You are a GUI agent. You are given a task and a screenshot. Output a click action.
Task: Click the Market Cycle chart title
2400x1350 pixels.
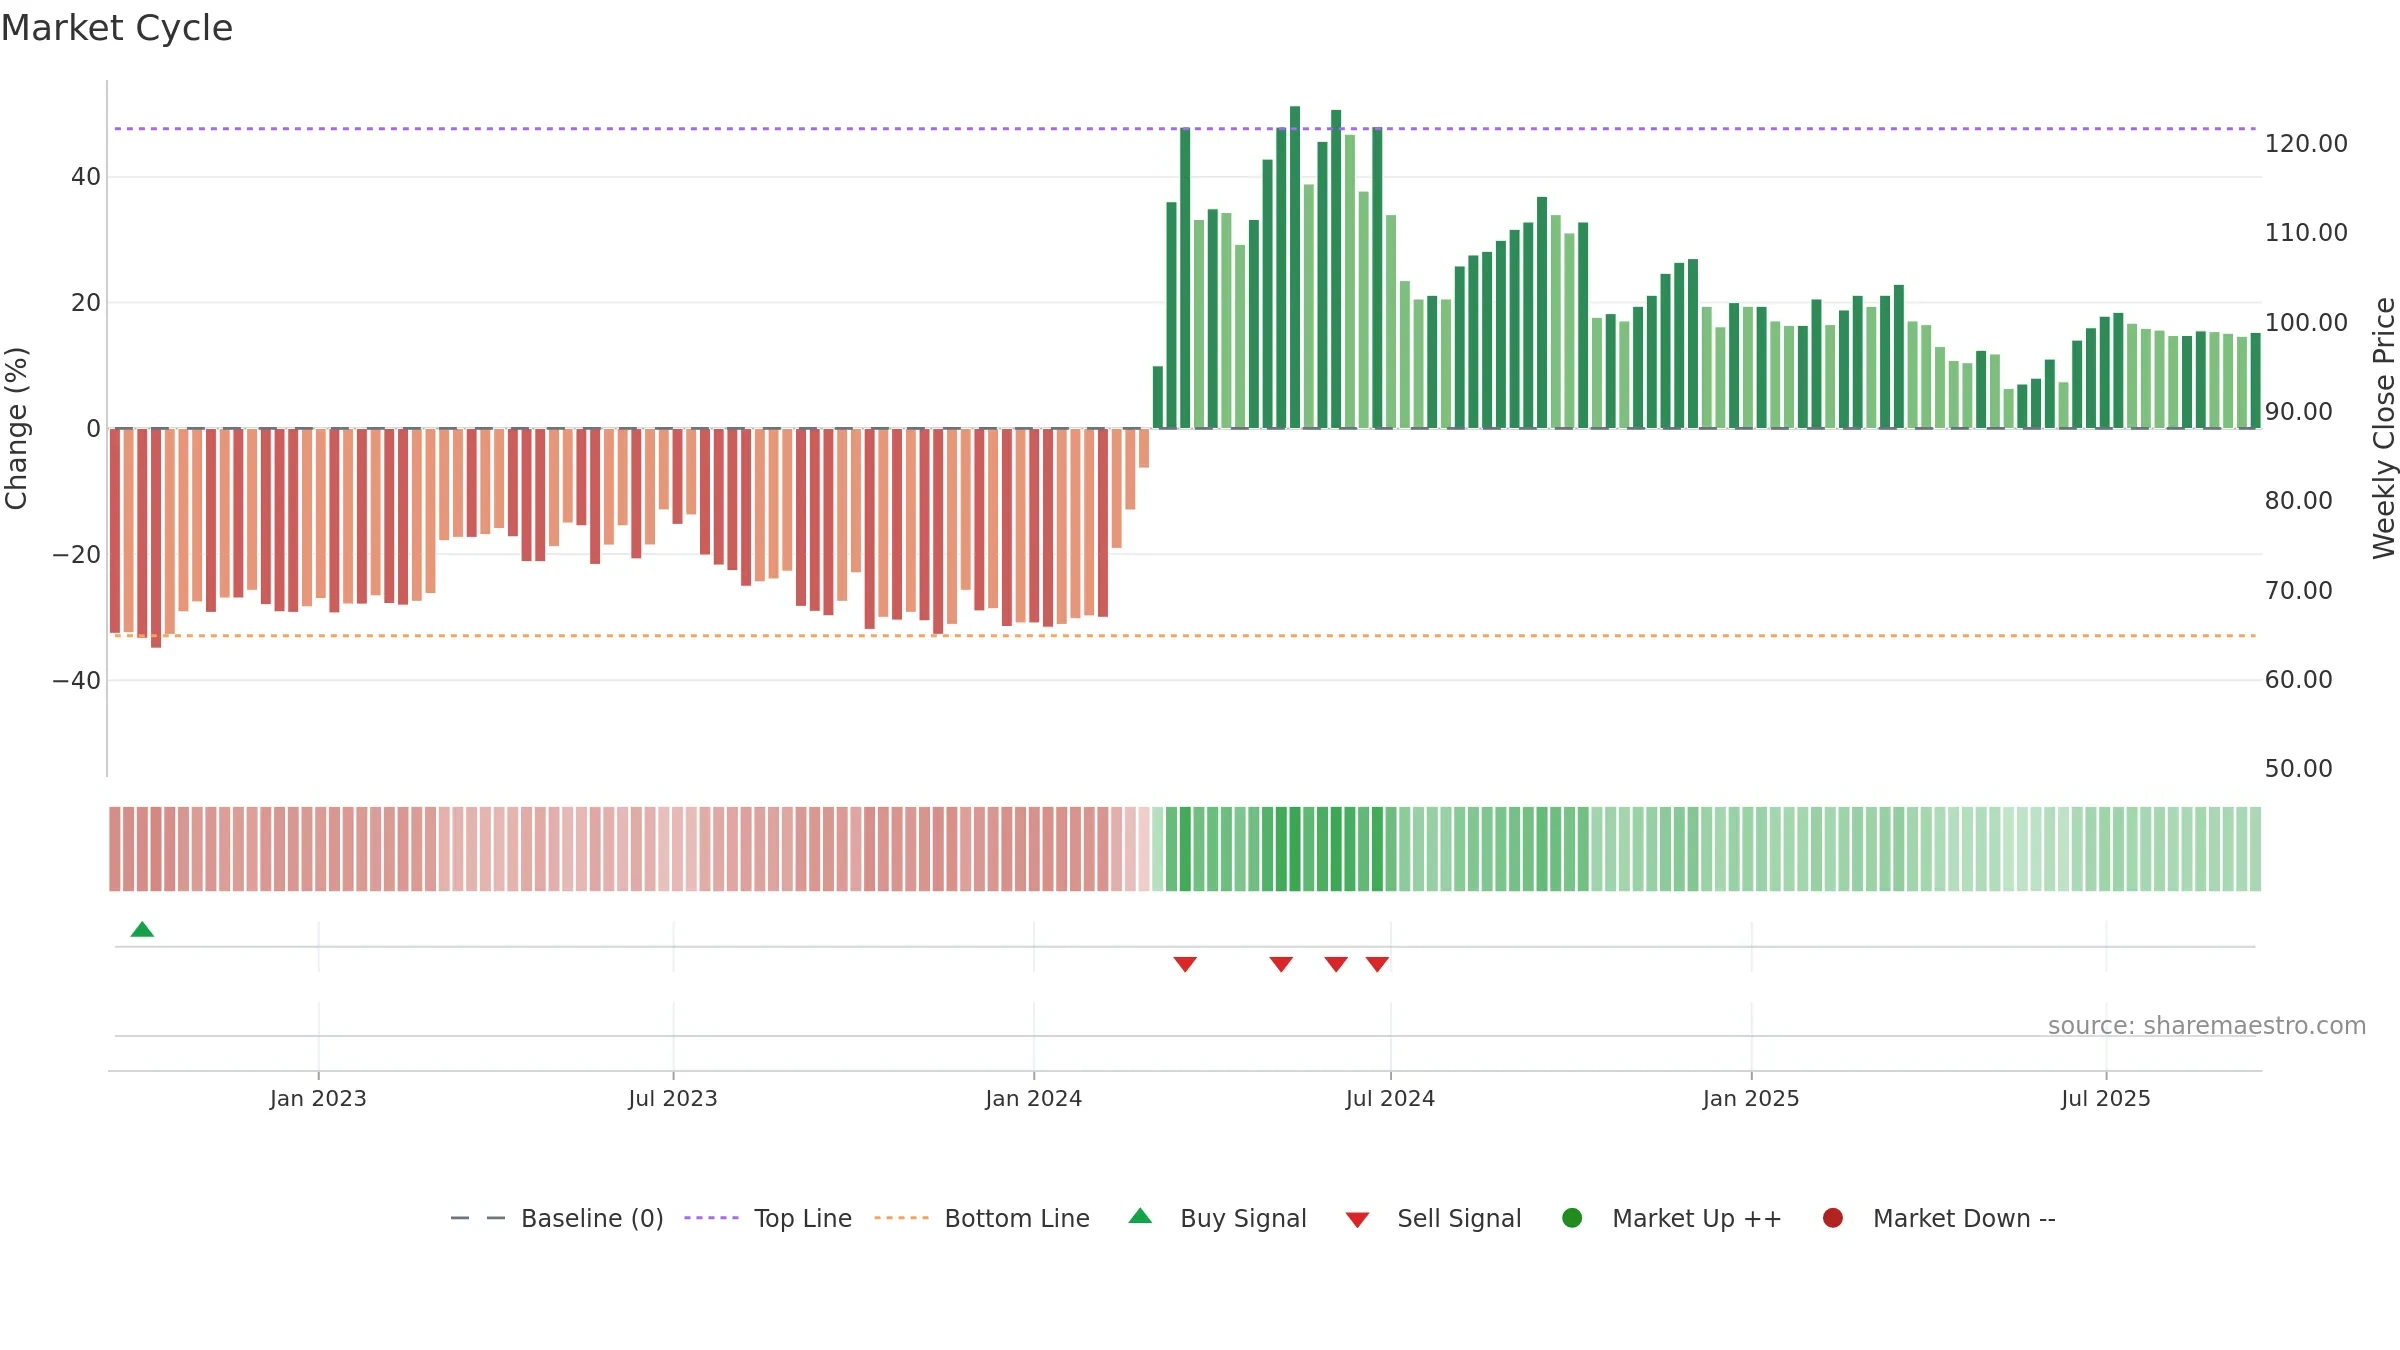click(x=117, y=28)
